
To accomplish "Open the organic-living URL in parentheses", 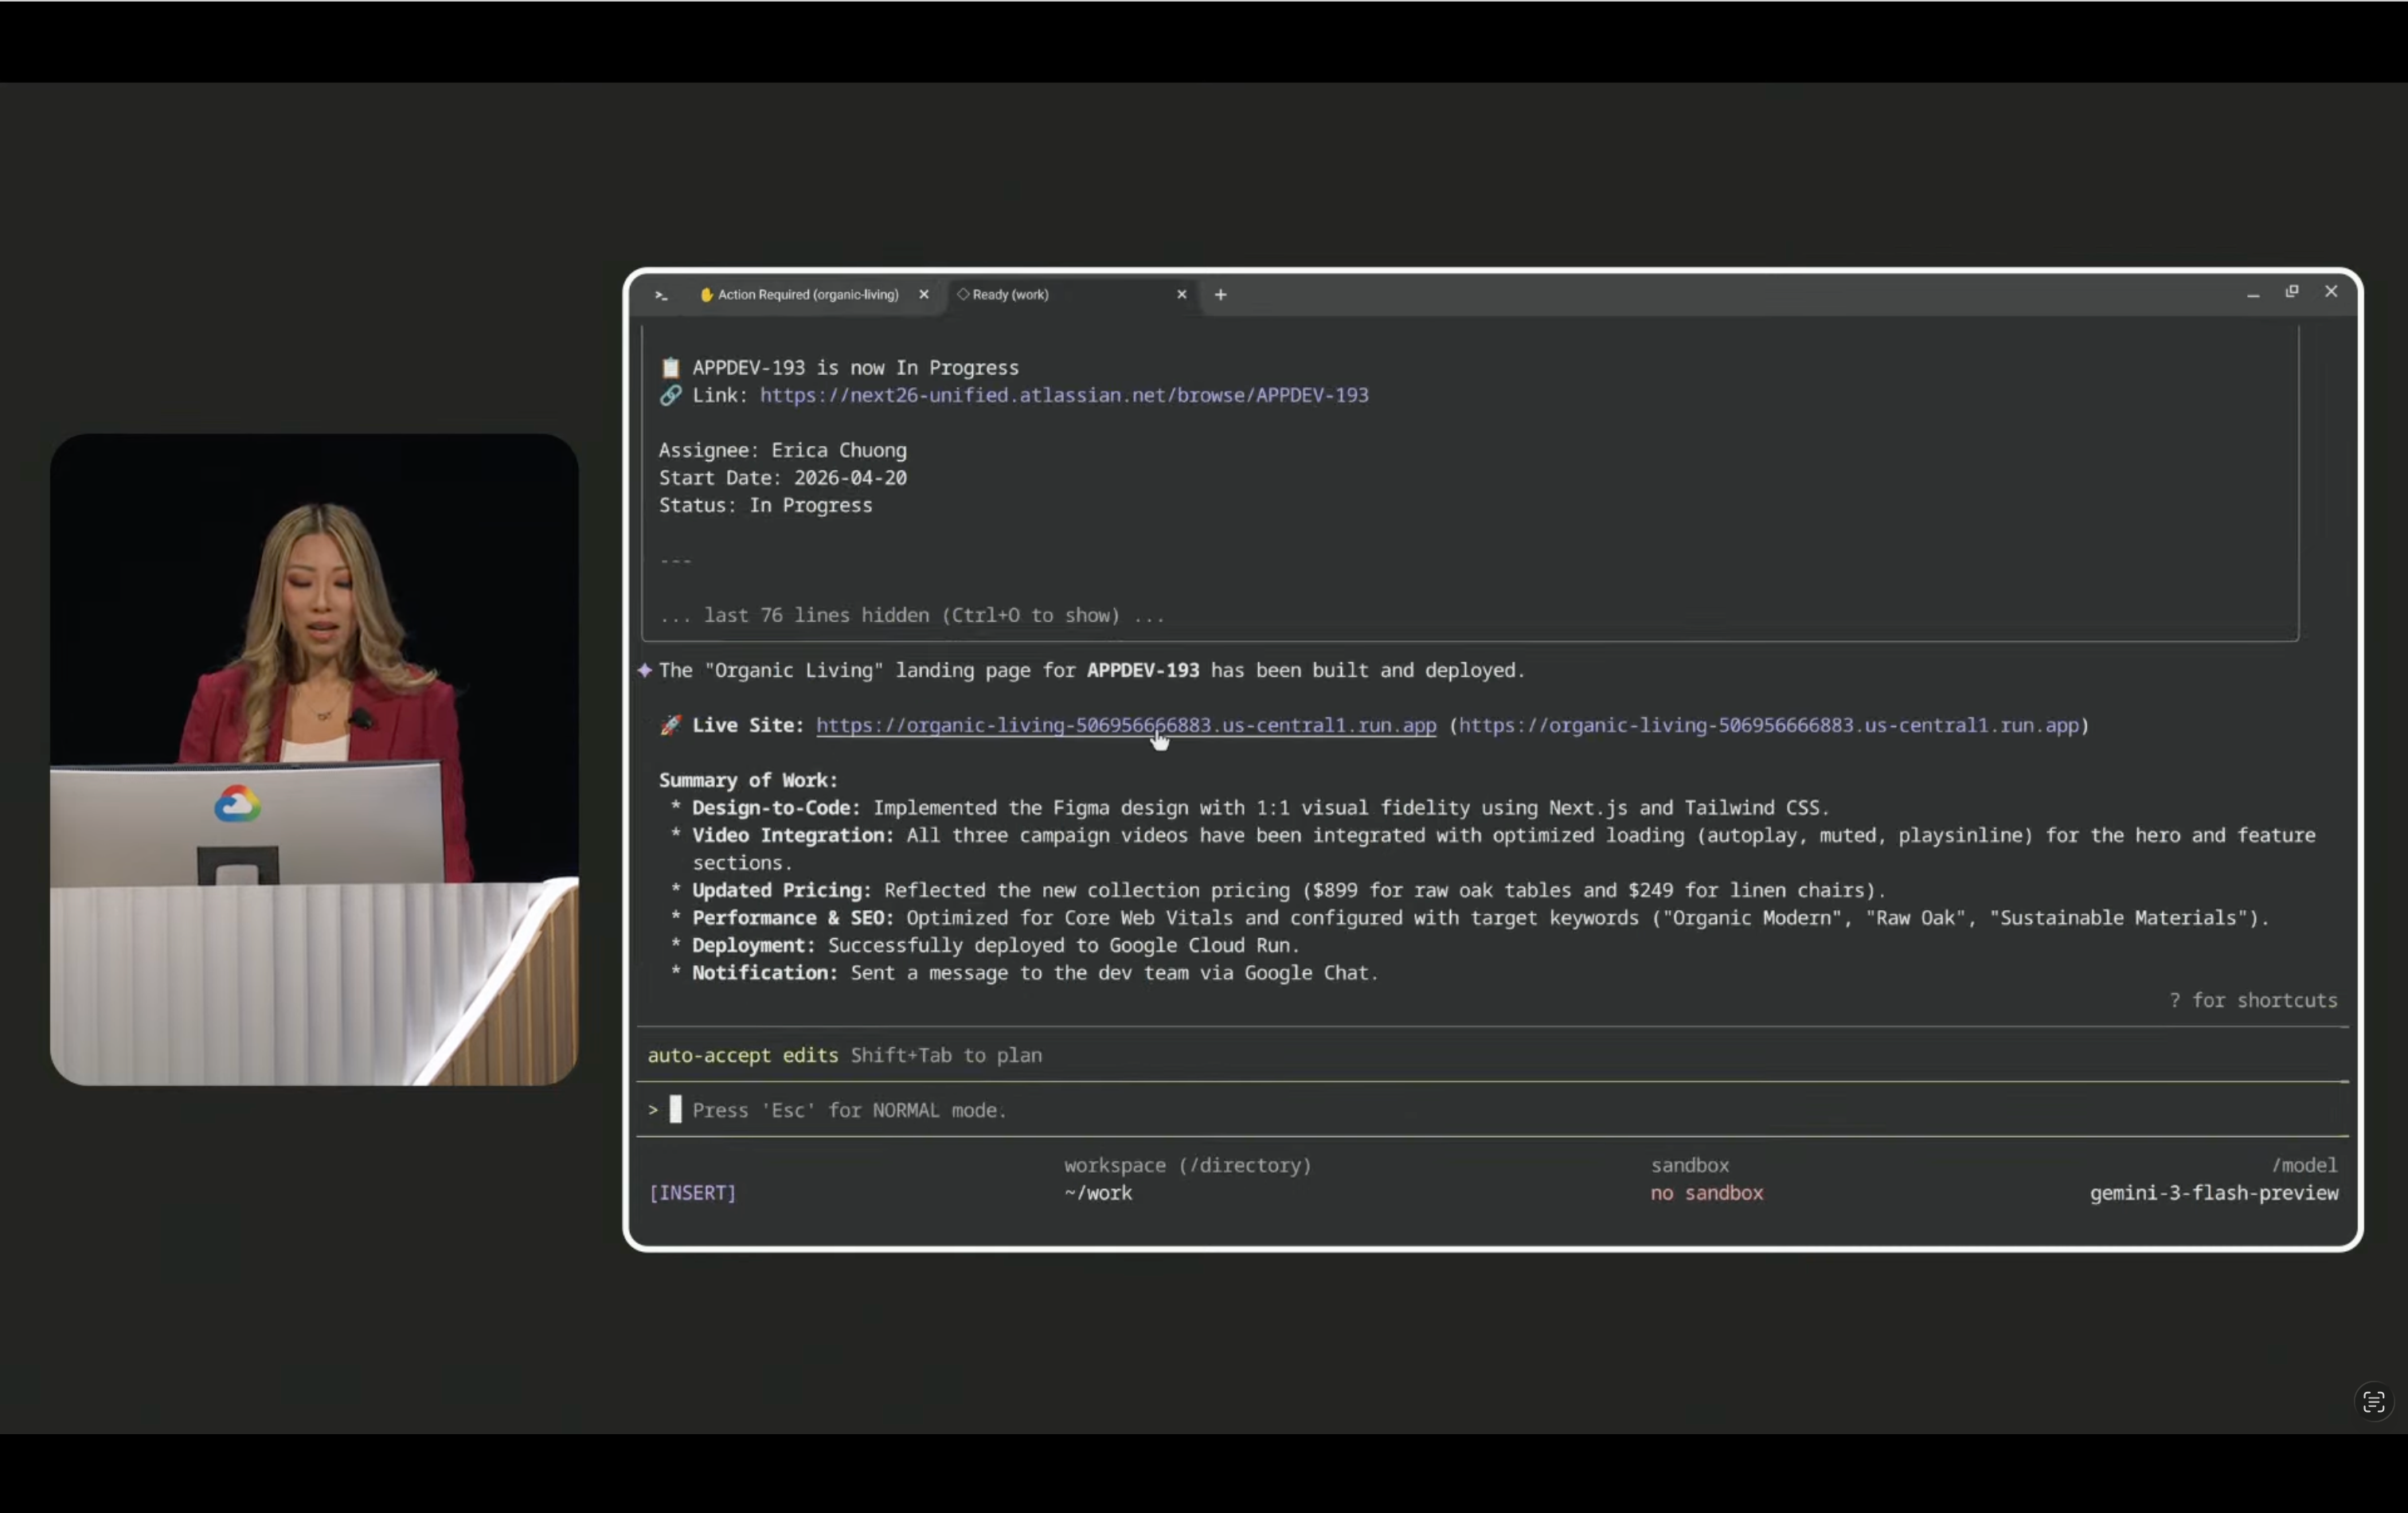I will click(1768, 726).
